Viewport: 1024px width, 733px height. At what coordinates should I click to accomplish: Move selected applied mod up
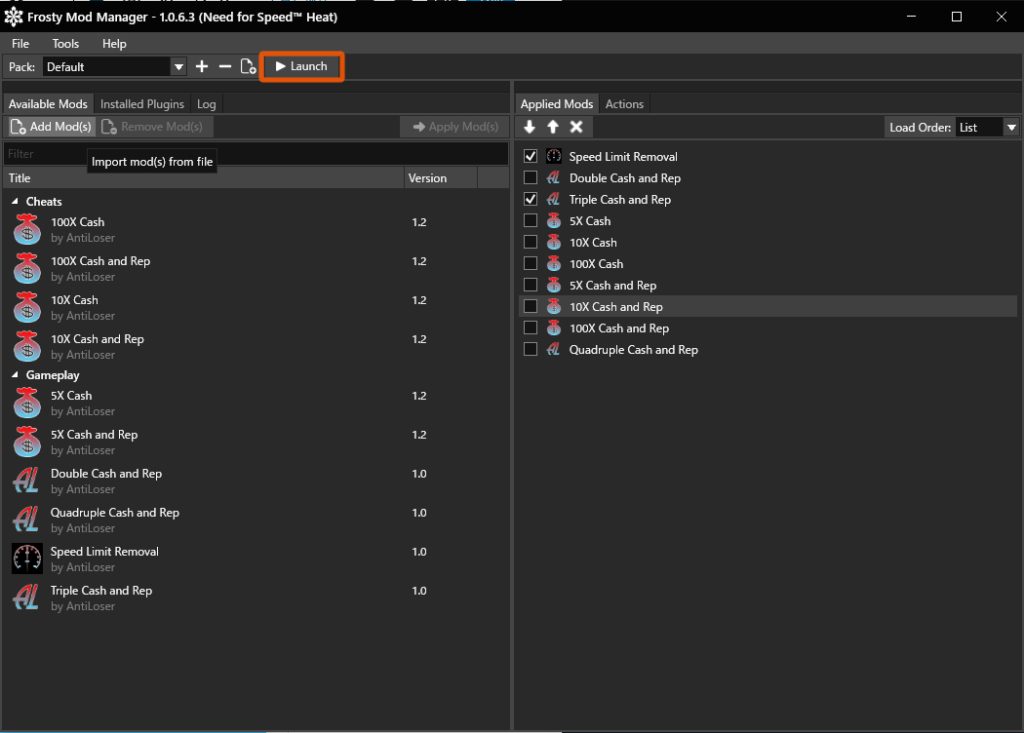553,127
